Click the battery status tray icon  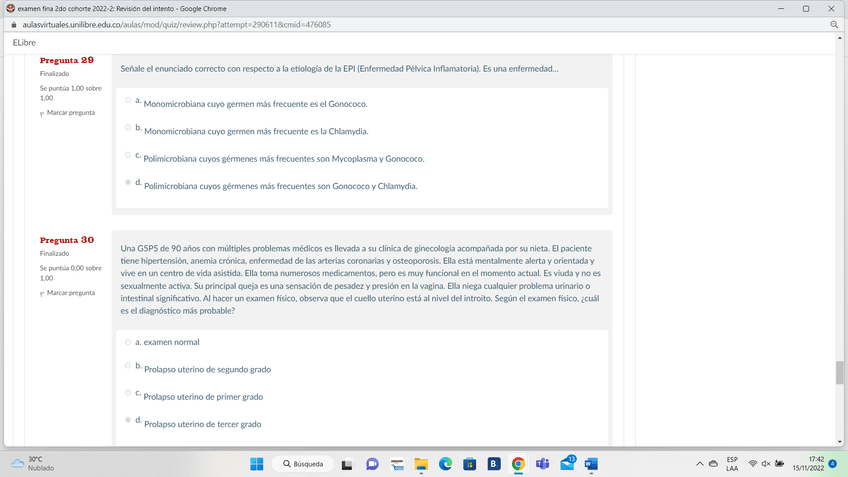[x=779, y=464]
